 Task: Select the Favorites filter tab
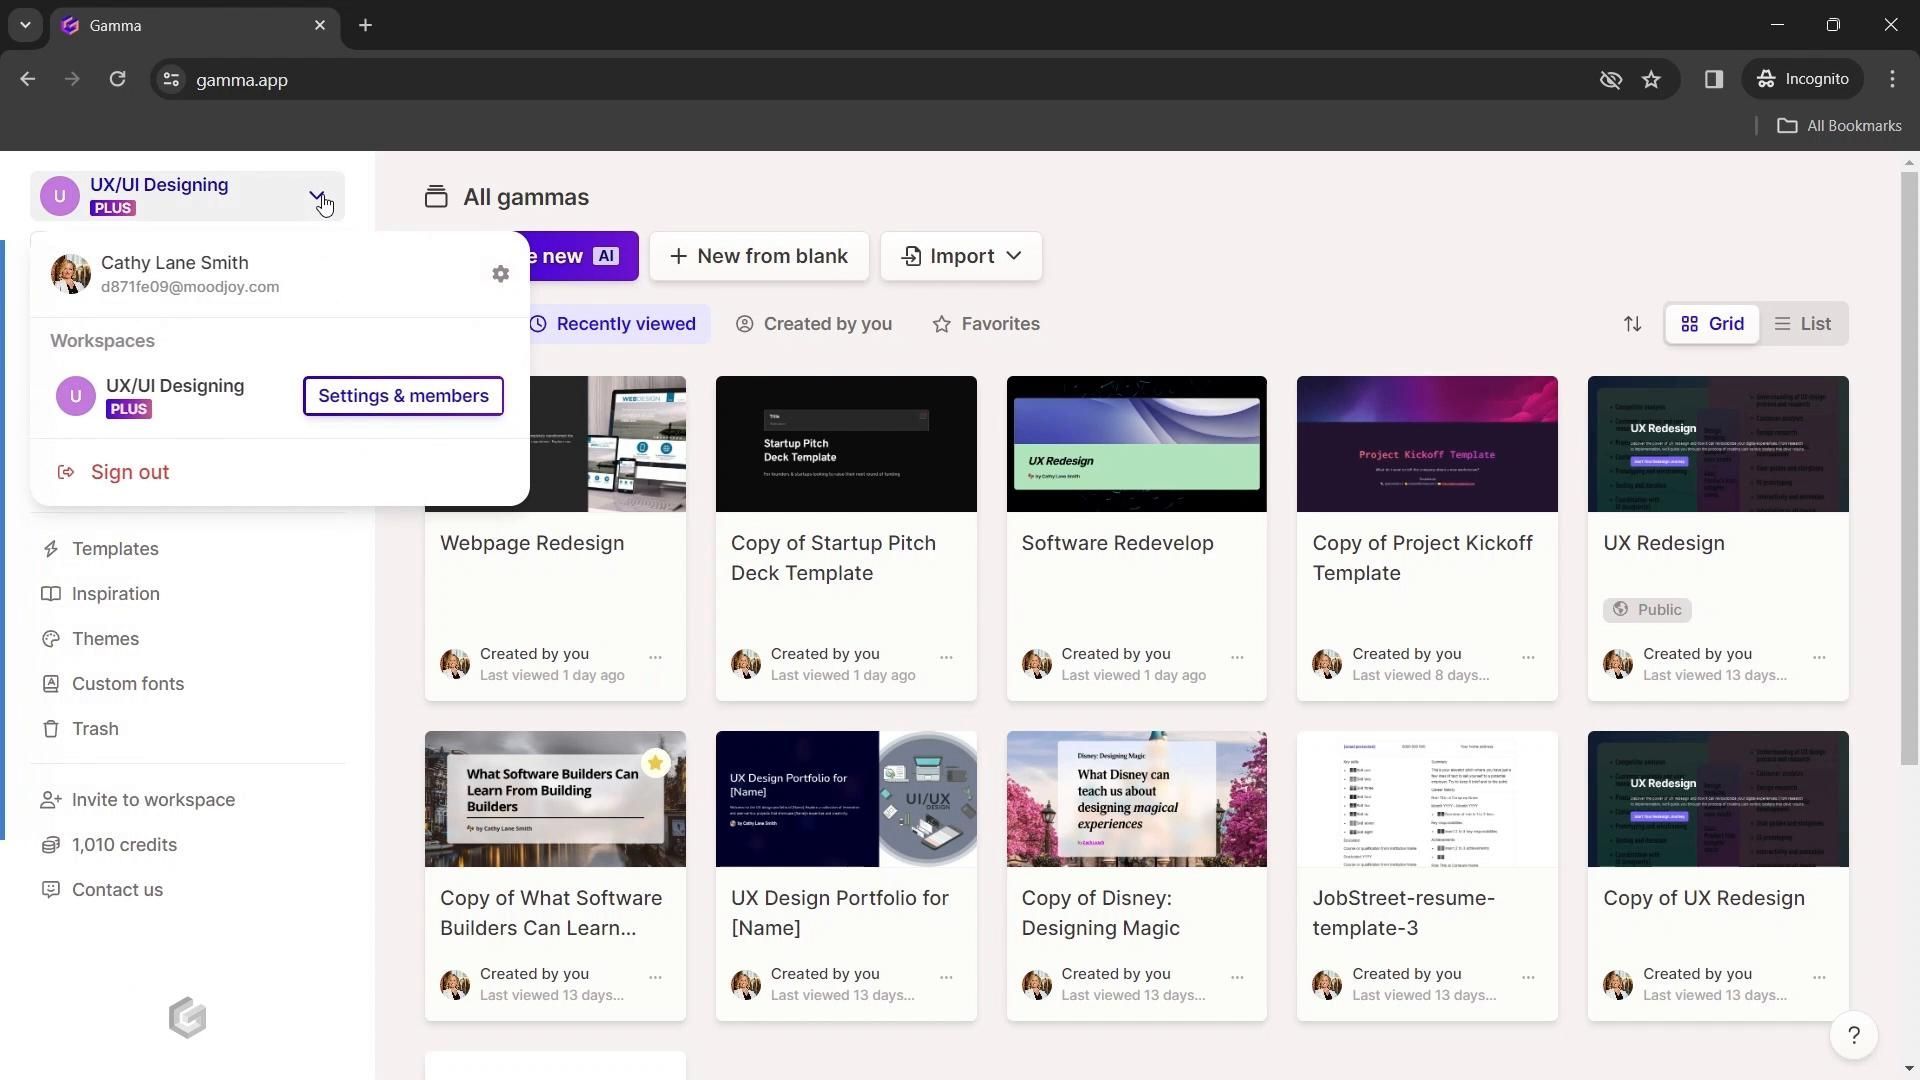(x=986, y=324)
